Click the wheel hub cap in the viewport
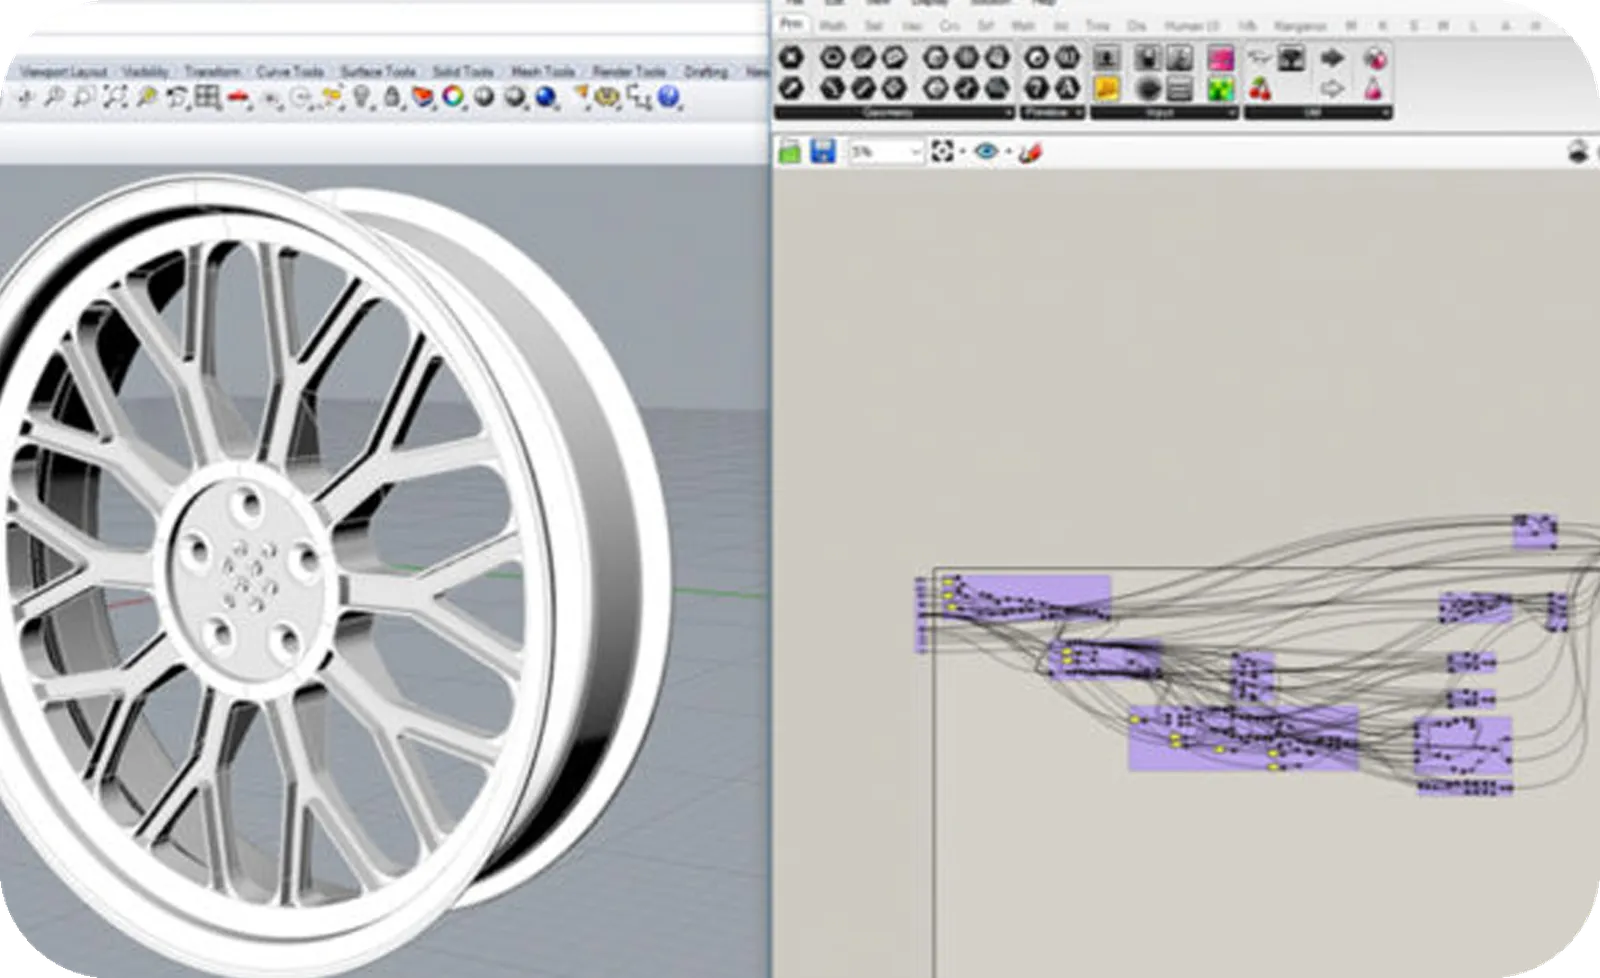Image resolution: width=1600 pixels, height=978 pixels. point(247,574)
